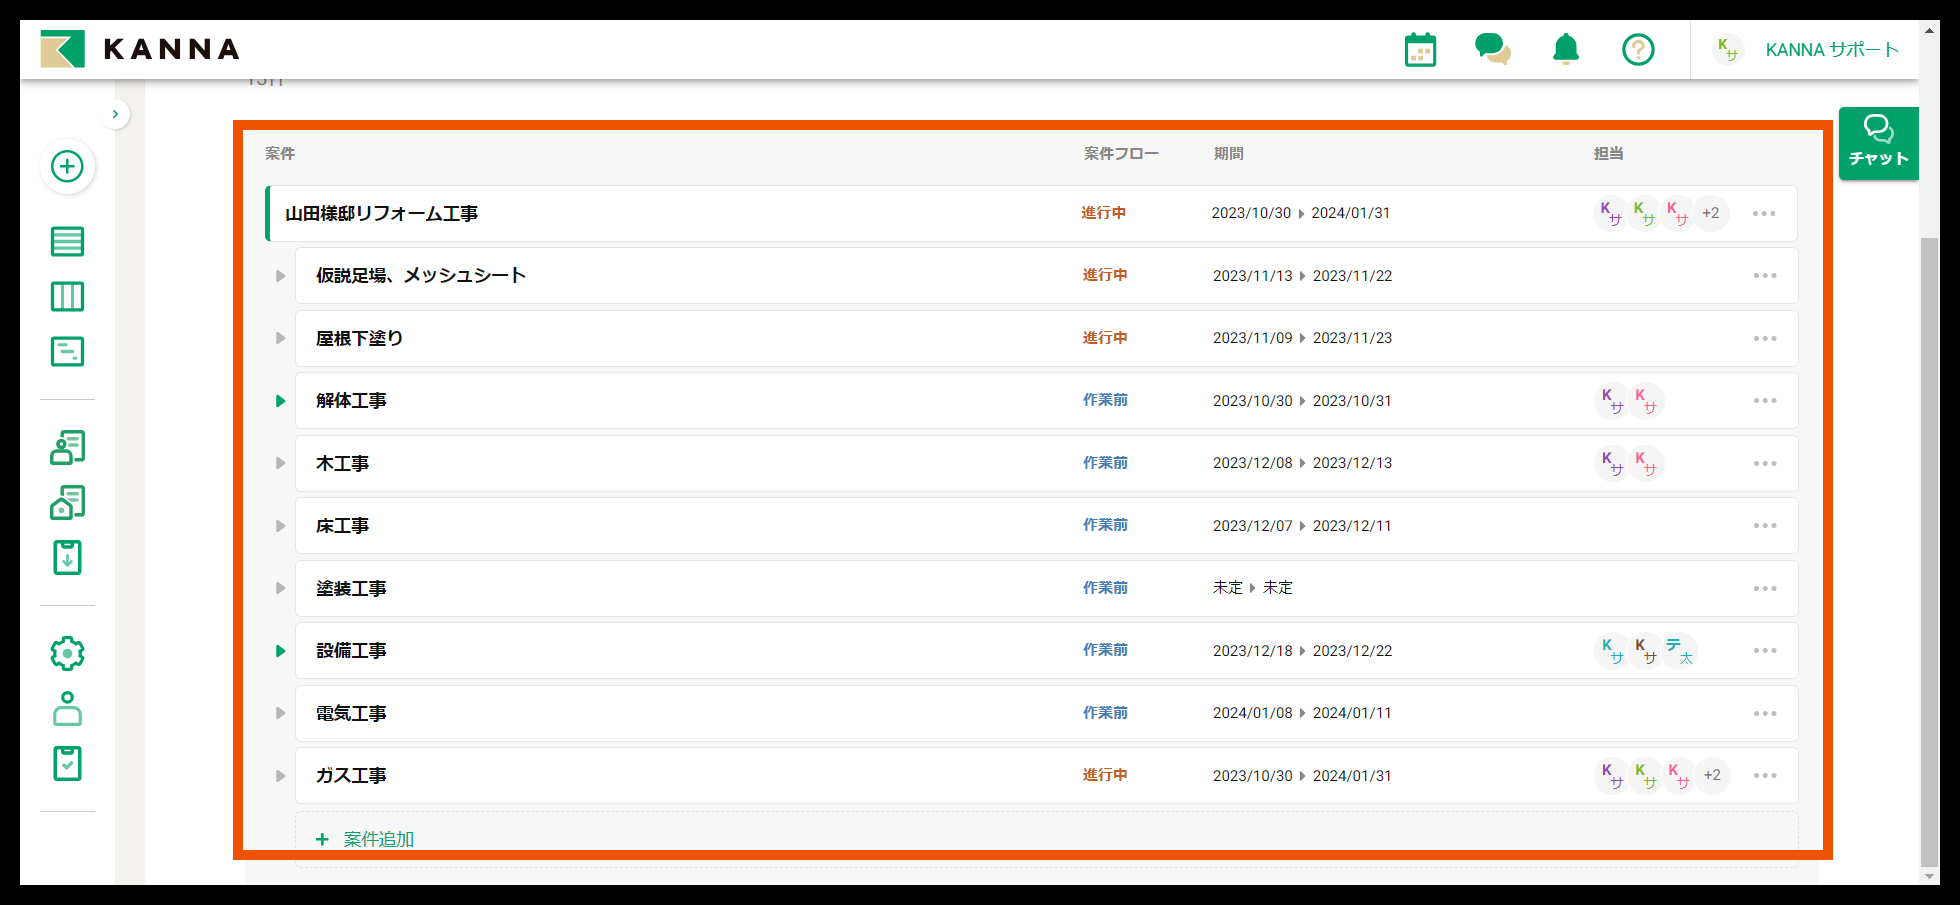Expand the 仮説足場、メッシュシート row
This screenshot has width=1960, height=905.
point(280,276)
